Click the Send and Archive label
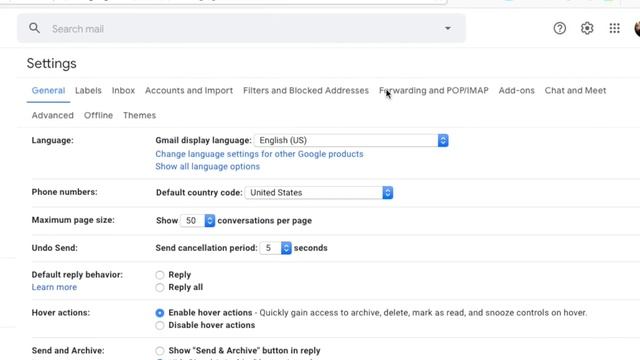The width and height of the screenshot is (640, 360). point(68,351)
